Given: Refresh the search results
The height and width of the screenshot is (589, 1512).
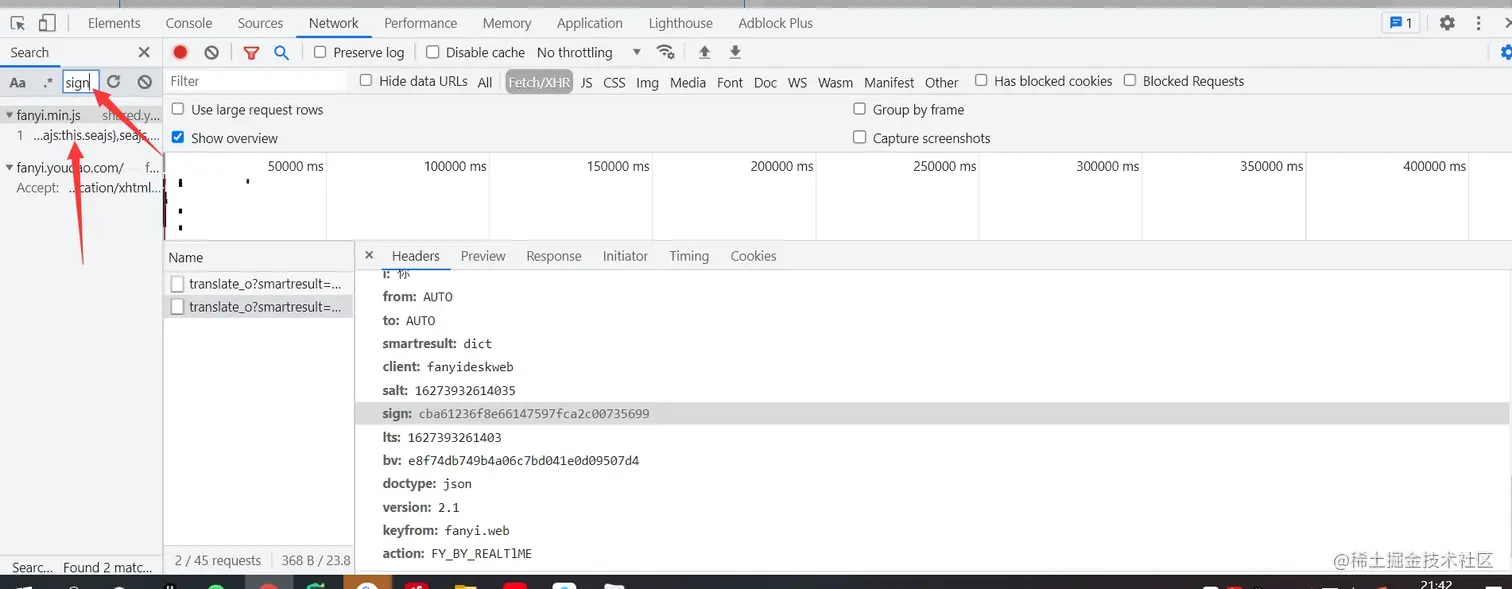Looking at the screenshot, I should (114, 82).
